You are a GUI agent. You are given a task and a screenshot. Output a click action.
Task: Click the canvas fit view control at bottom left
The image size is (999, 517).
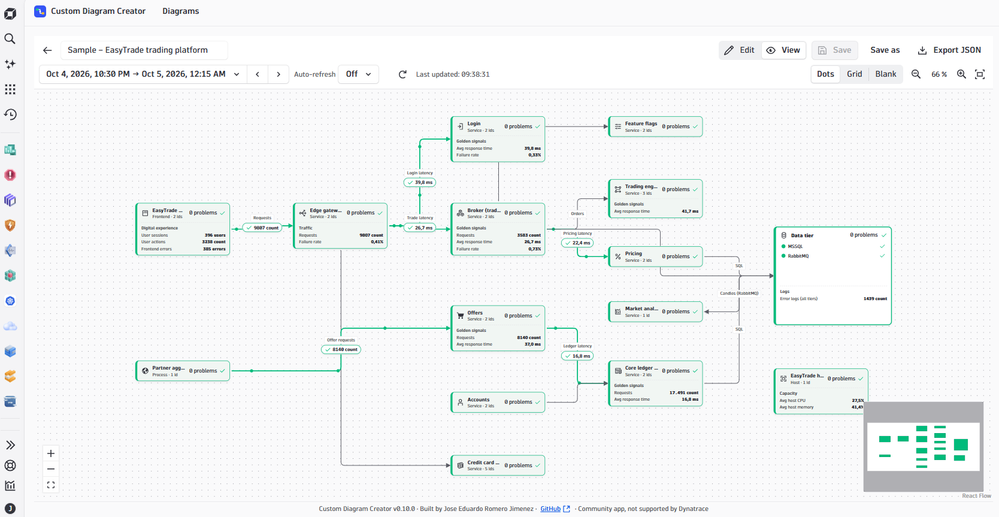[51, 485]
